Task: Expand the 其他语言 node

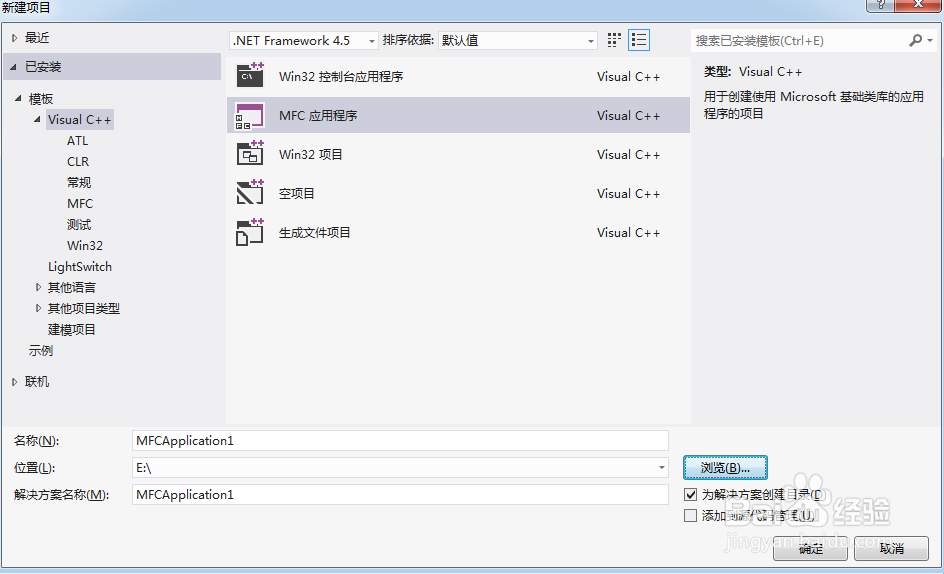Action: tap(38, 287)
